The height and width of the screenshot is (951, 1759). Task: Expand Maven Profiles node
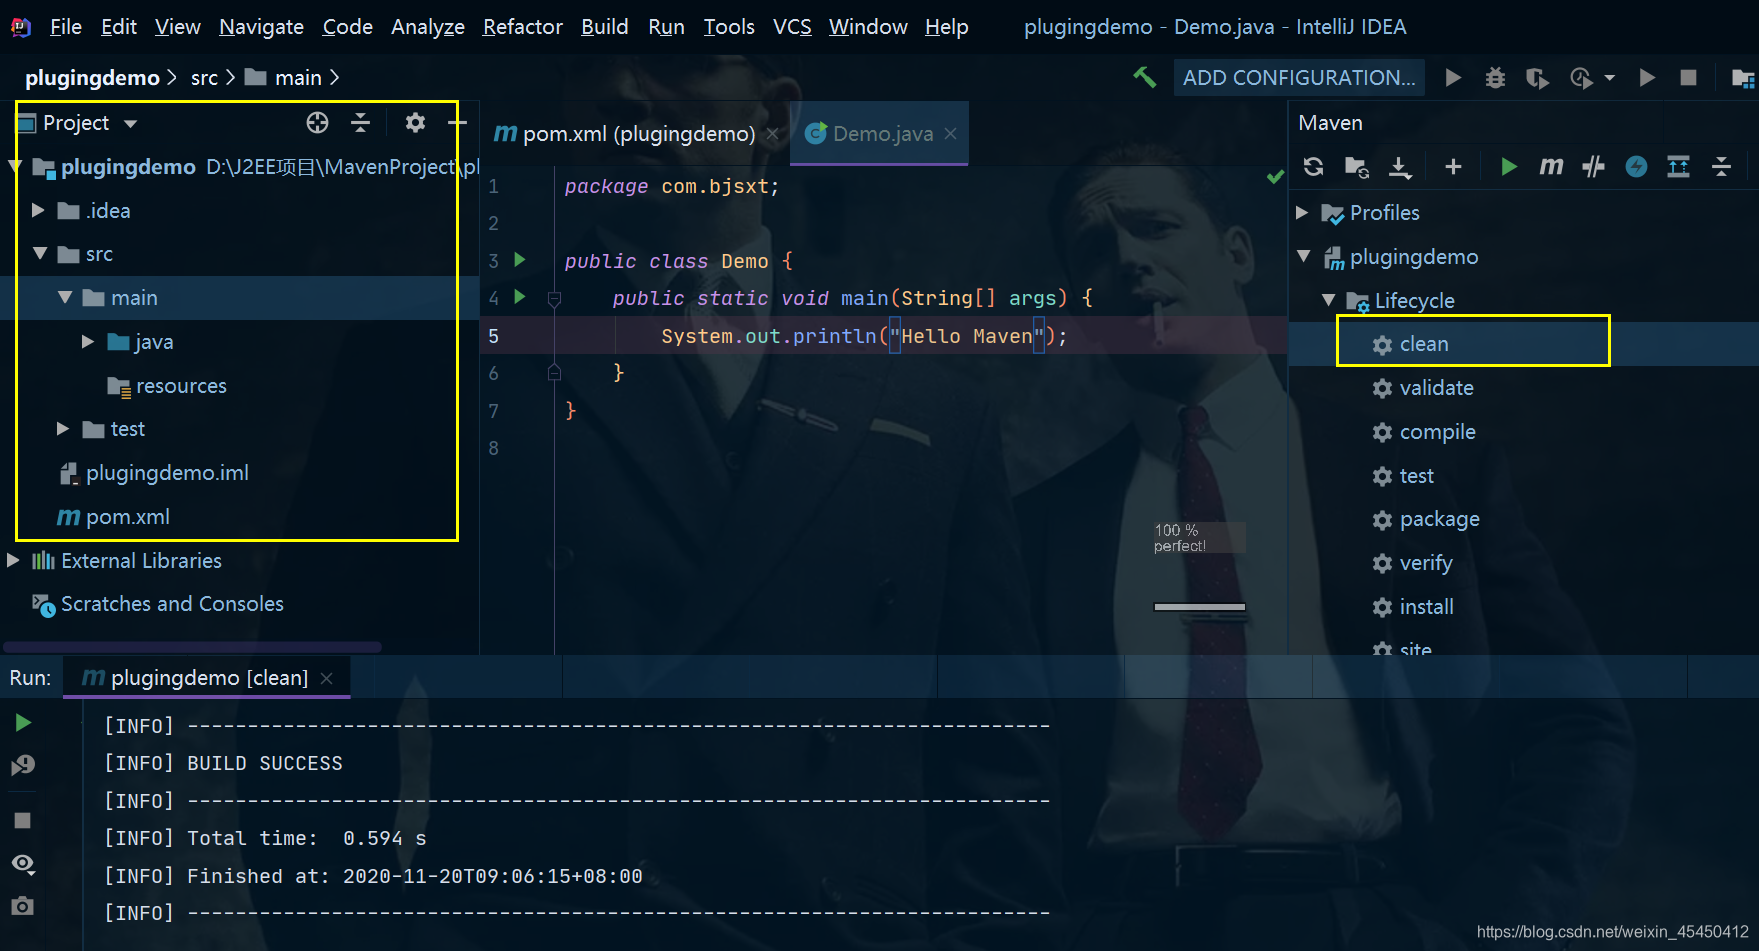tap(1302, 213)
